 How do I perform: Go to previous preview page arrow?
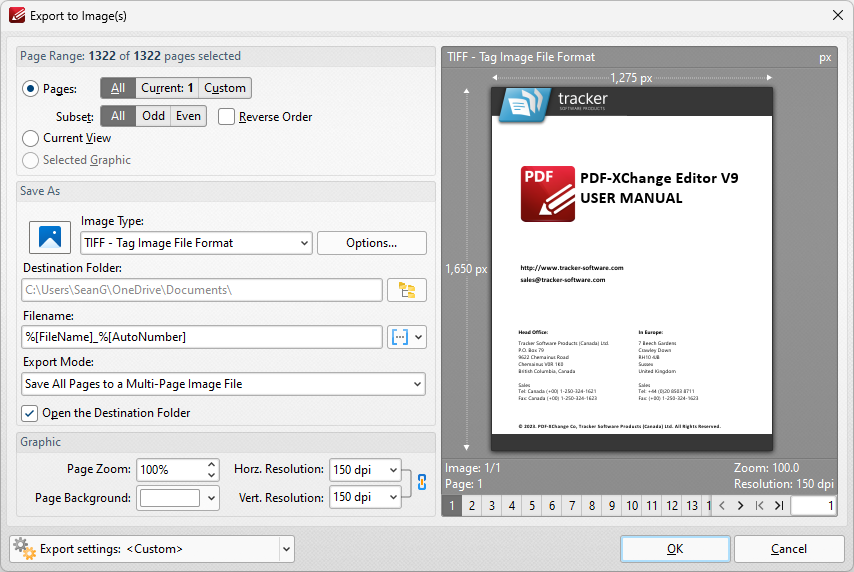[722, 506]
